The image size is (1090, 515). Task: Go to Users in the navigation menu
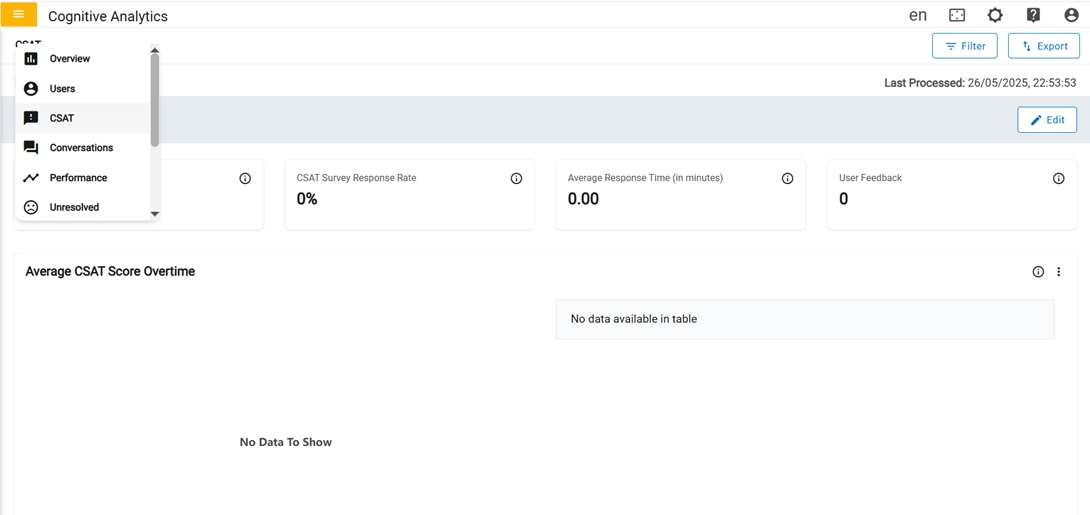tap(62, 89)
